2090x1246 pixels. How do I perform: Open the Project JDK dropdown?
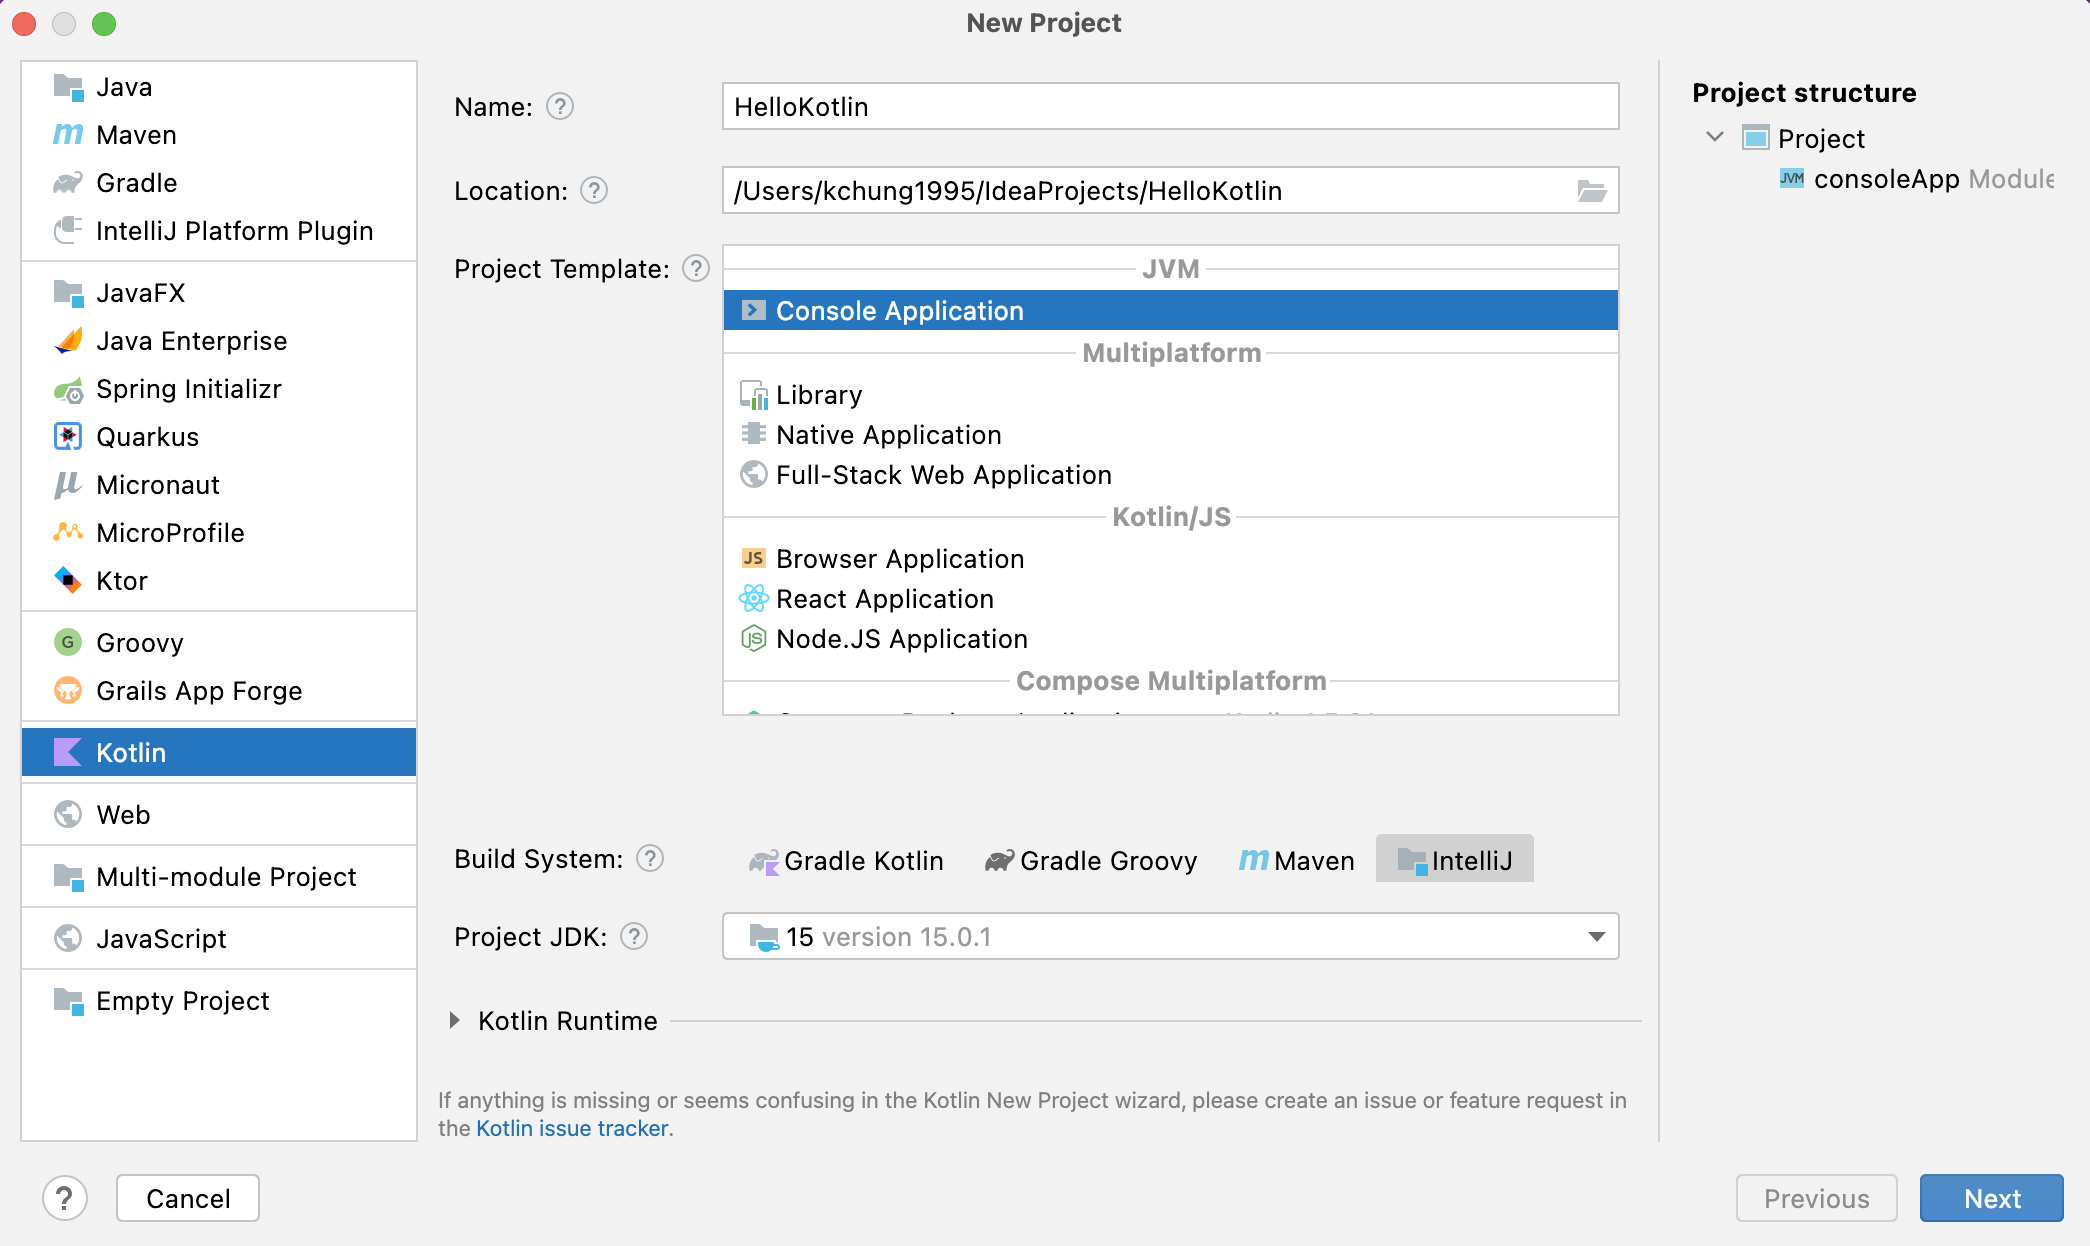pos(1596,937)
